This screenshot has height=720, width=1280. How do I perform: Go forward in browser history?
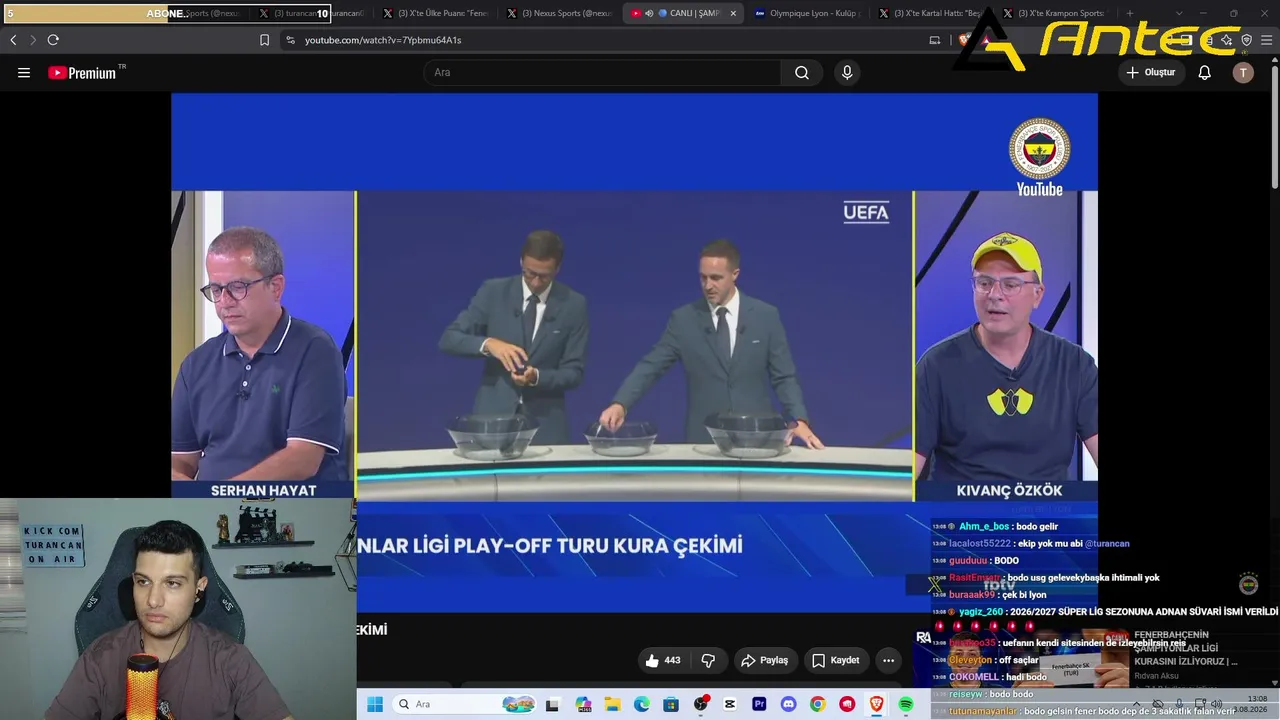click(33, 40)
